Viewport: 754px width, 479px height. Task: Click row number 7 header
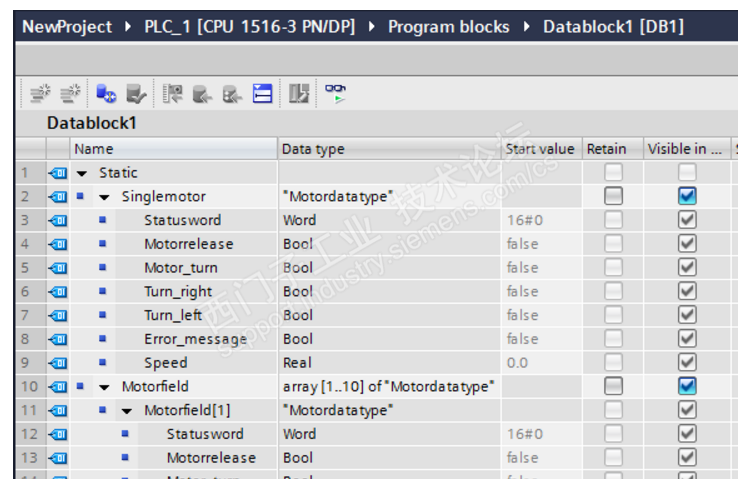(x=30, y=315)
